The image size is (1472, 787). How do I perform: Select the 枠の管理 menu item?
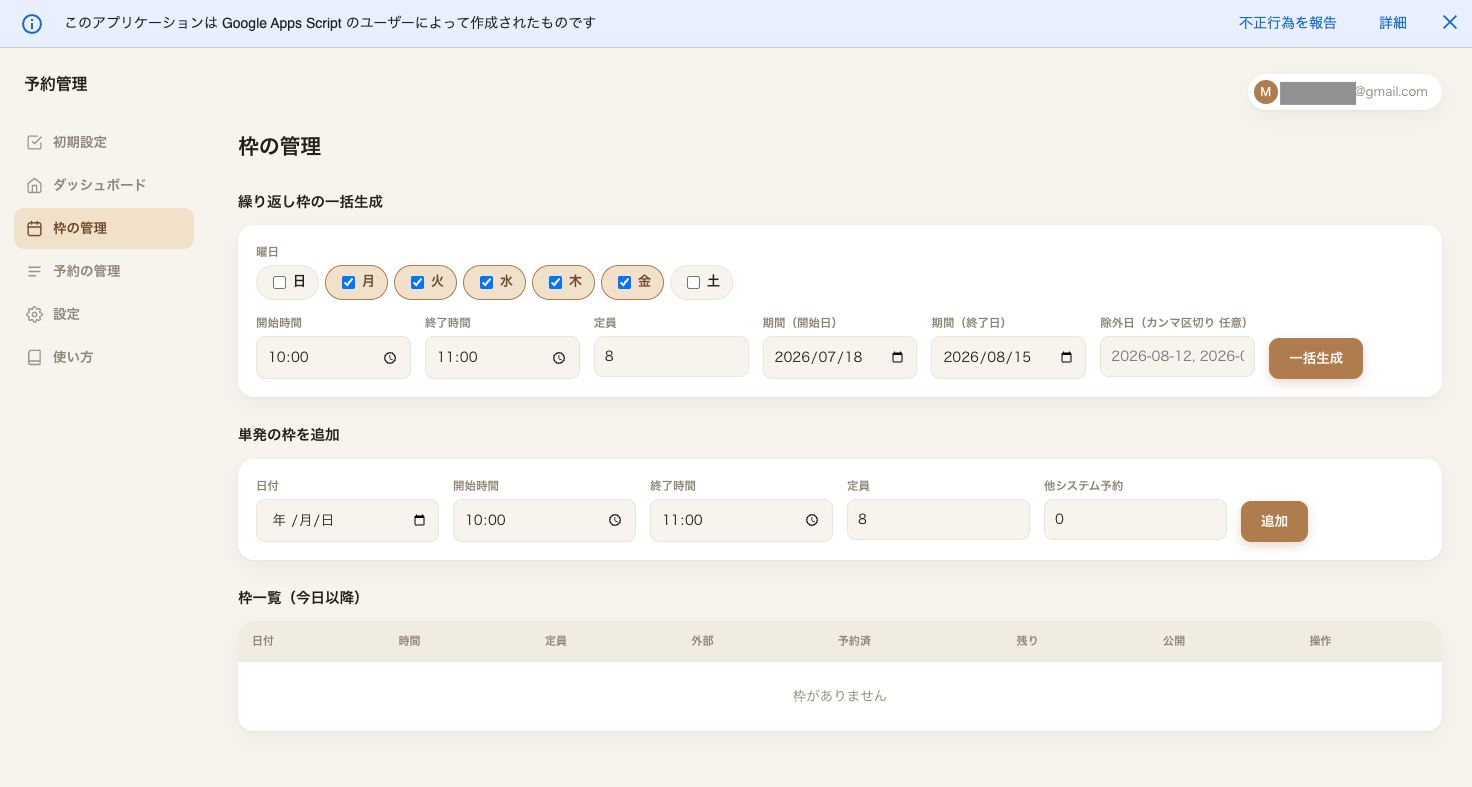pos(104,228)
